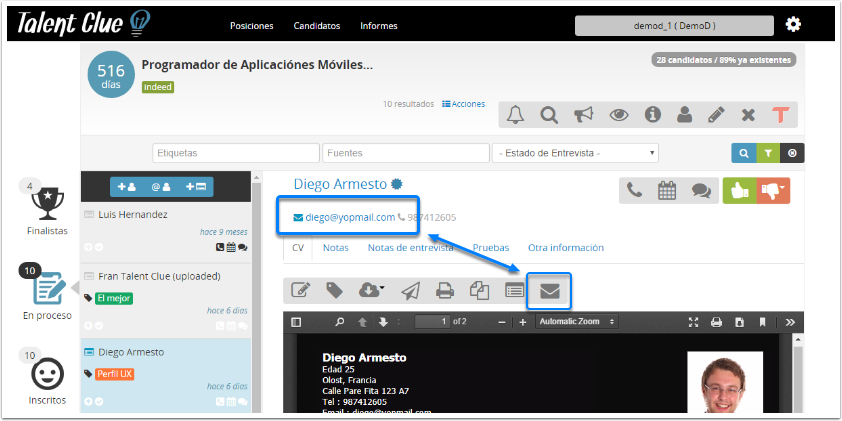Screen dimensions: 842x421
Task: Toggle the PDF viewer sidebar
Action: pyautogui.click(x=296, y=322)
